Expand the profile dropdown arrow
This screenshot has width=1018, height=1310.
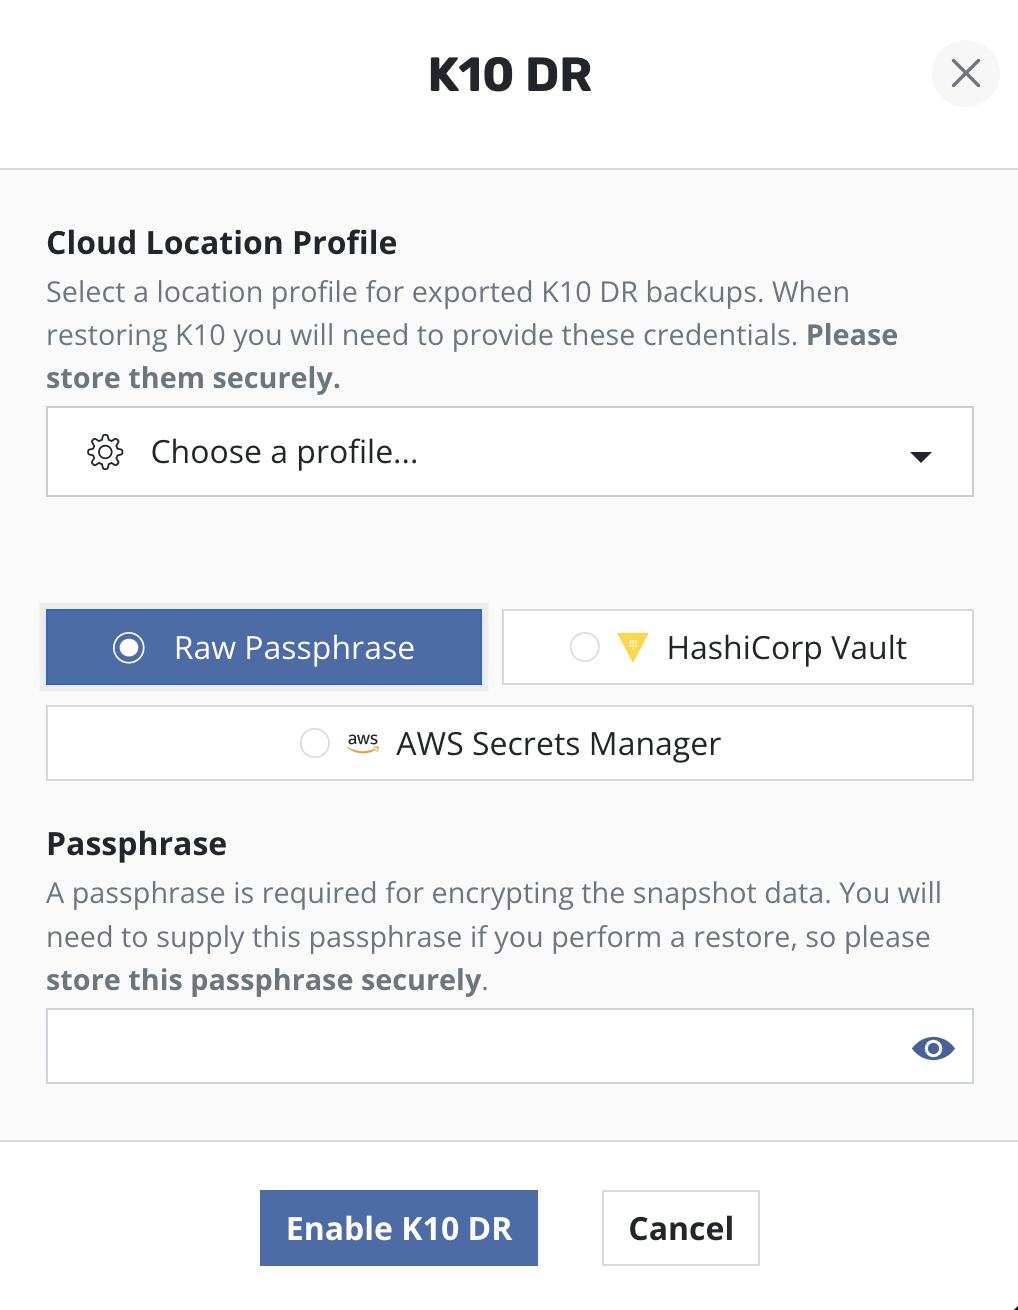point(920,456)
